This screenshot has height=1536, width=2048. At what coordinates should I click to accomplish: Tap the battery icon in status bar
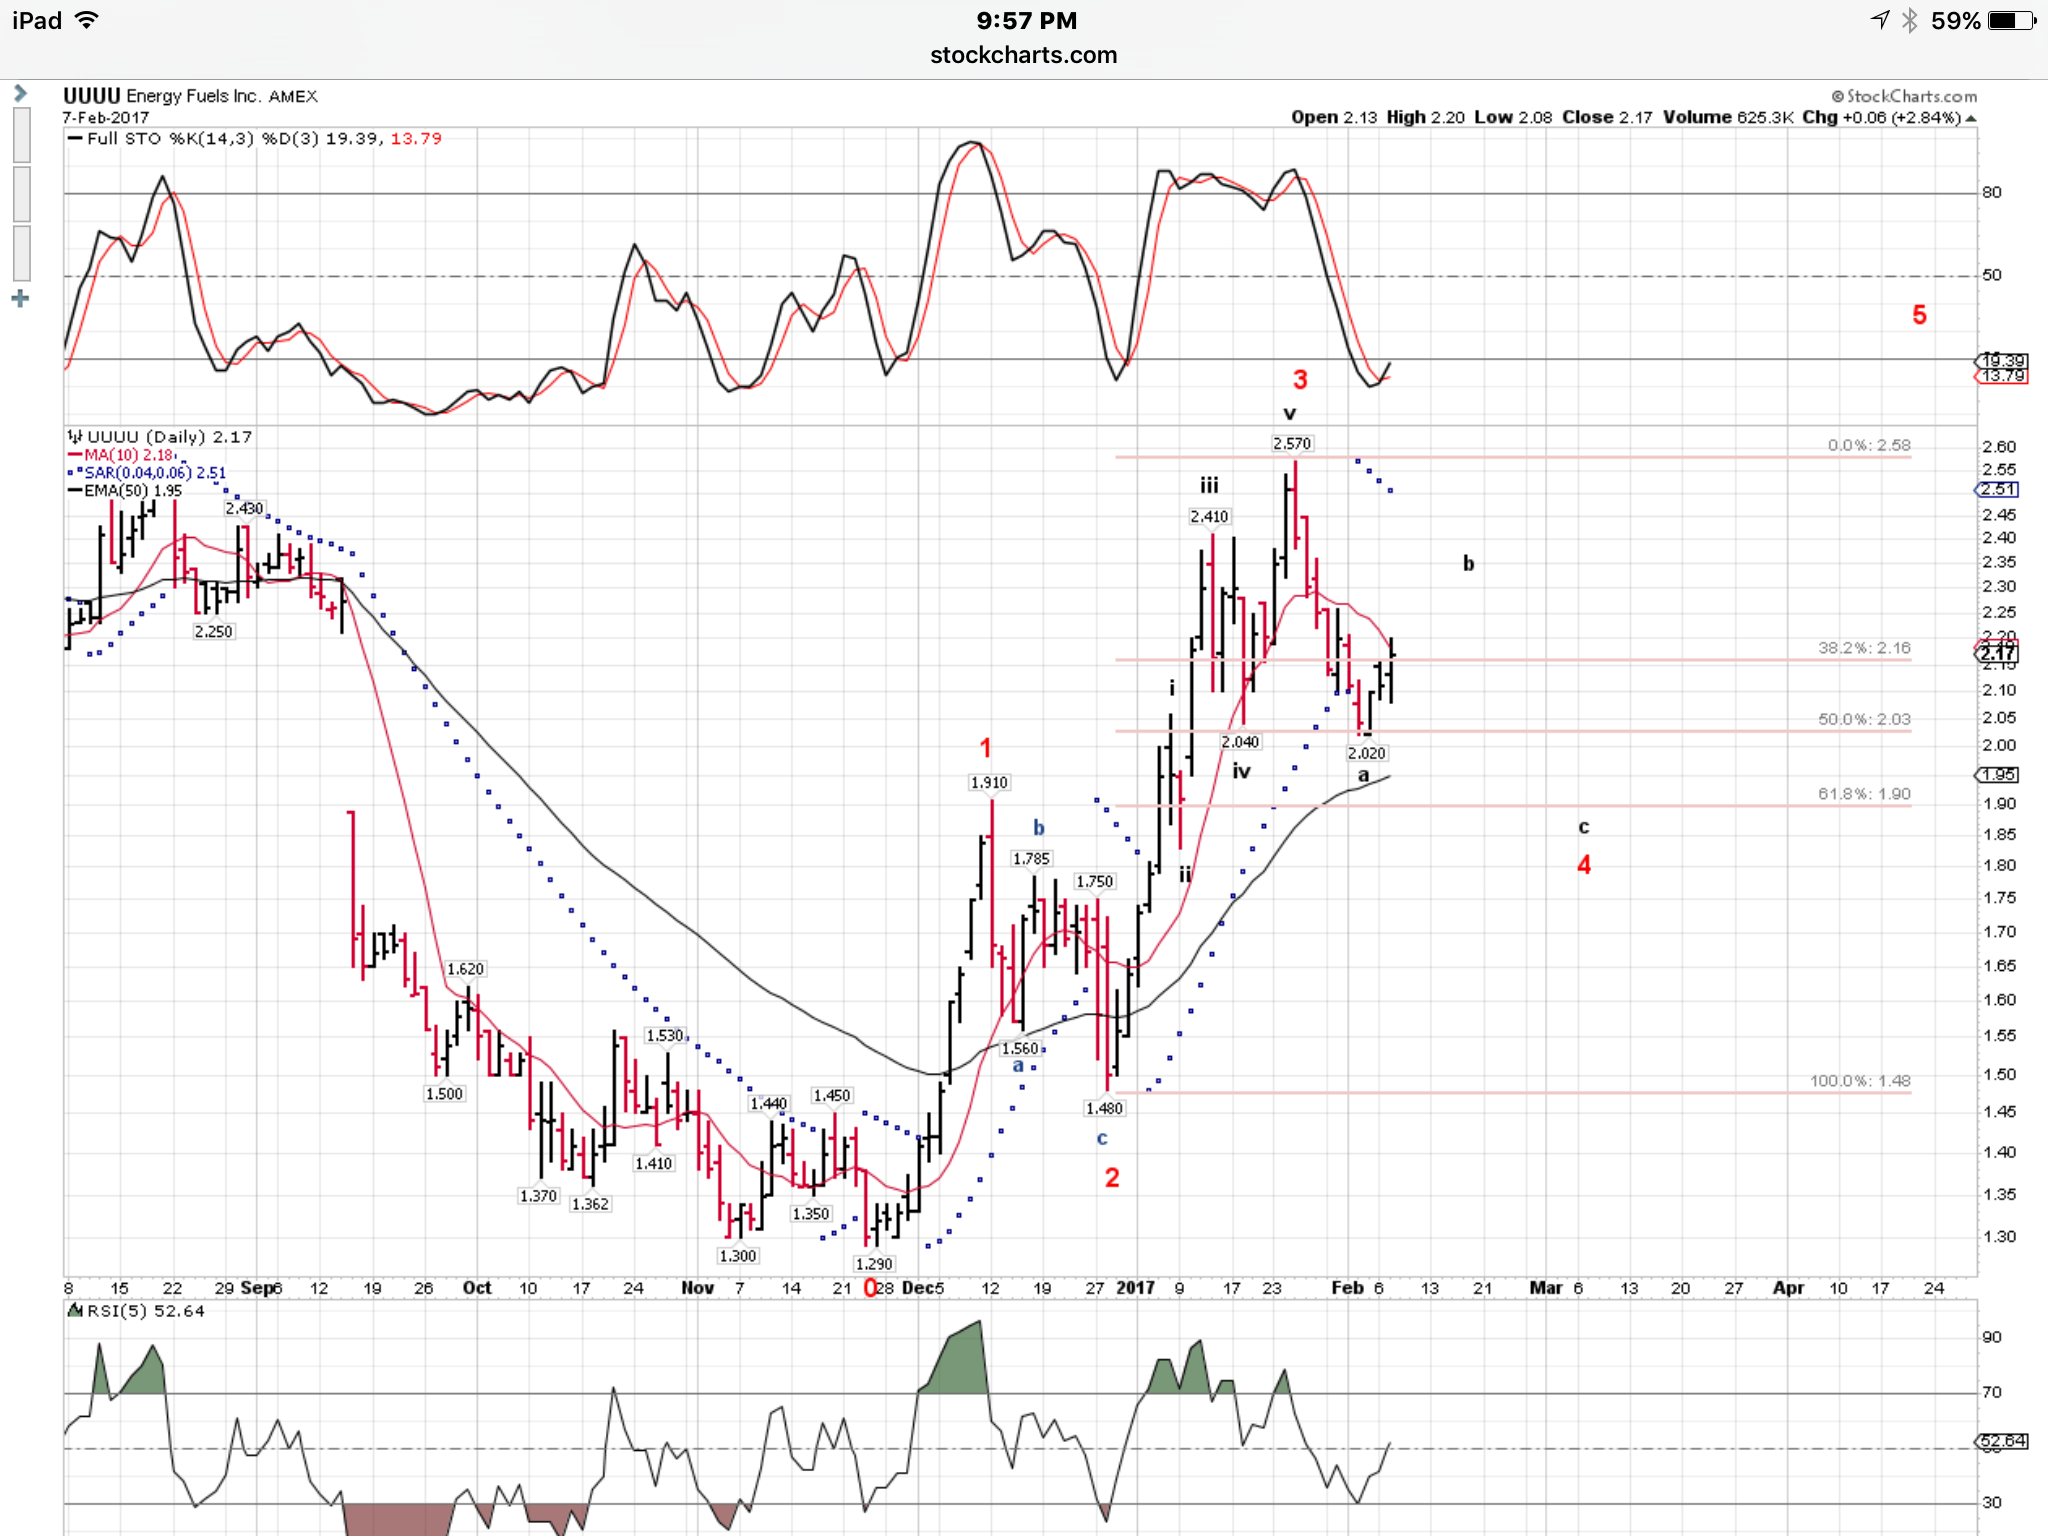pos(2011,20)
